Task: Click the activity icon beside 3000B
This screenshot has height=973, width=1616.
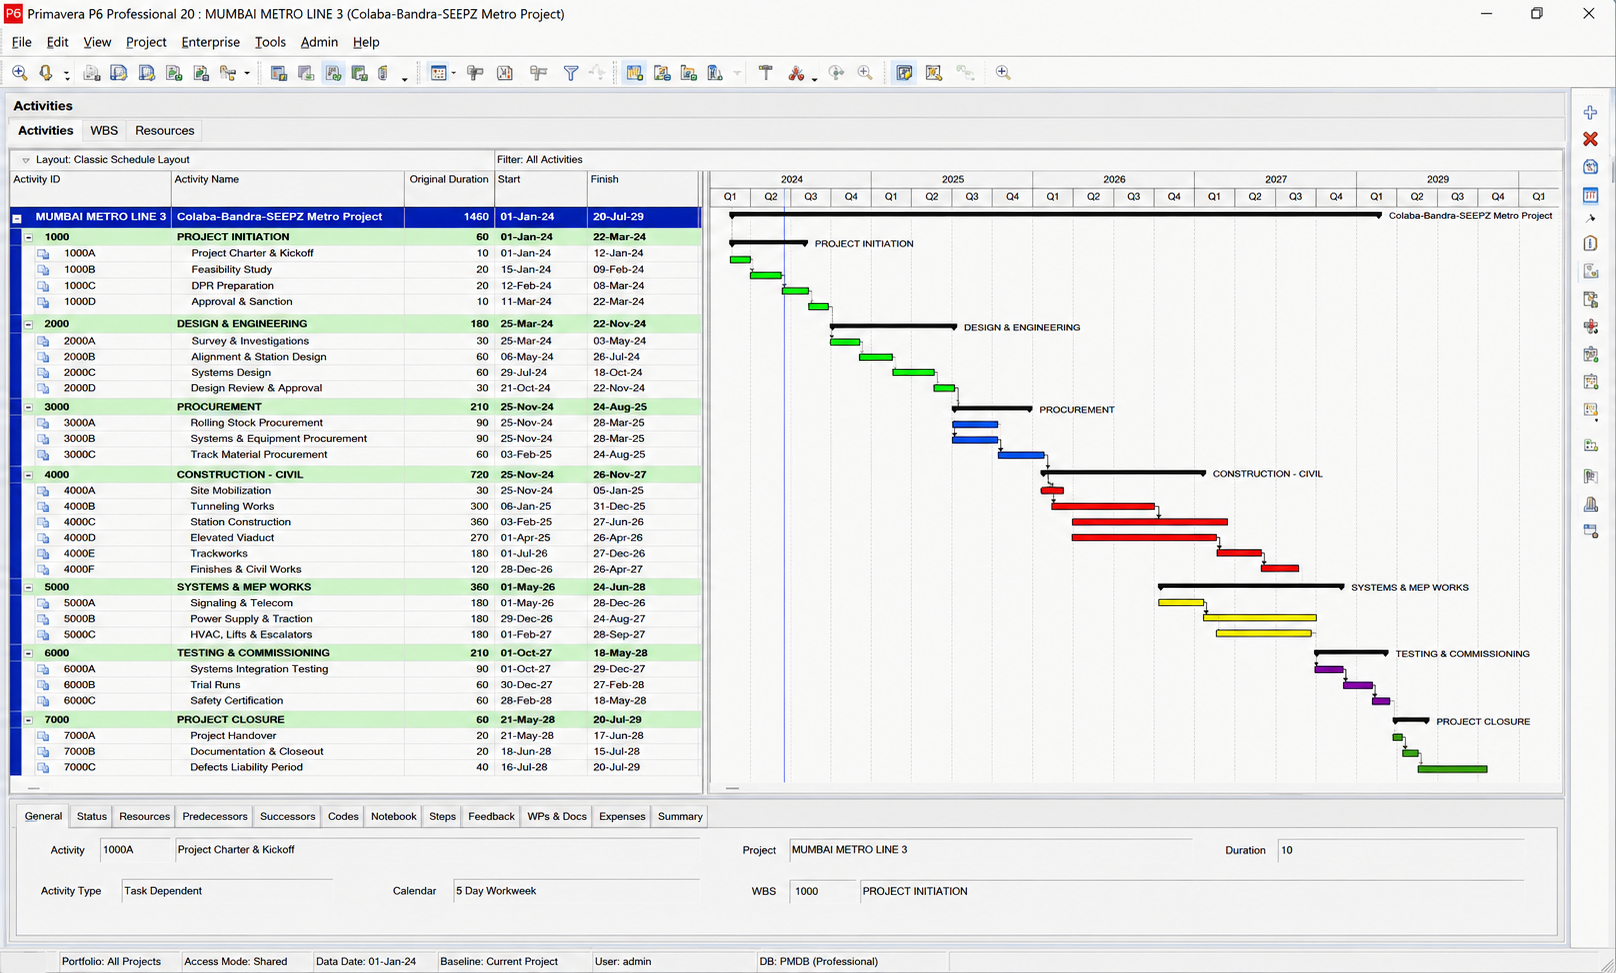Action: tap(43, 439)
